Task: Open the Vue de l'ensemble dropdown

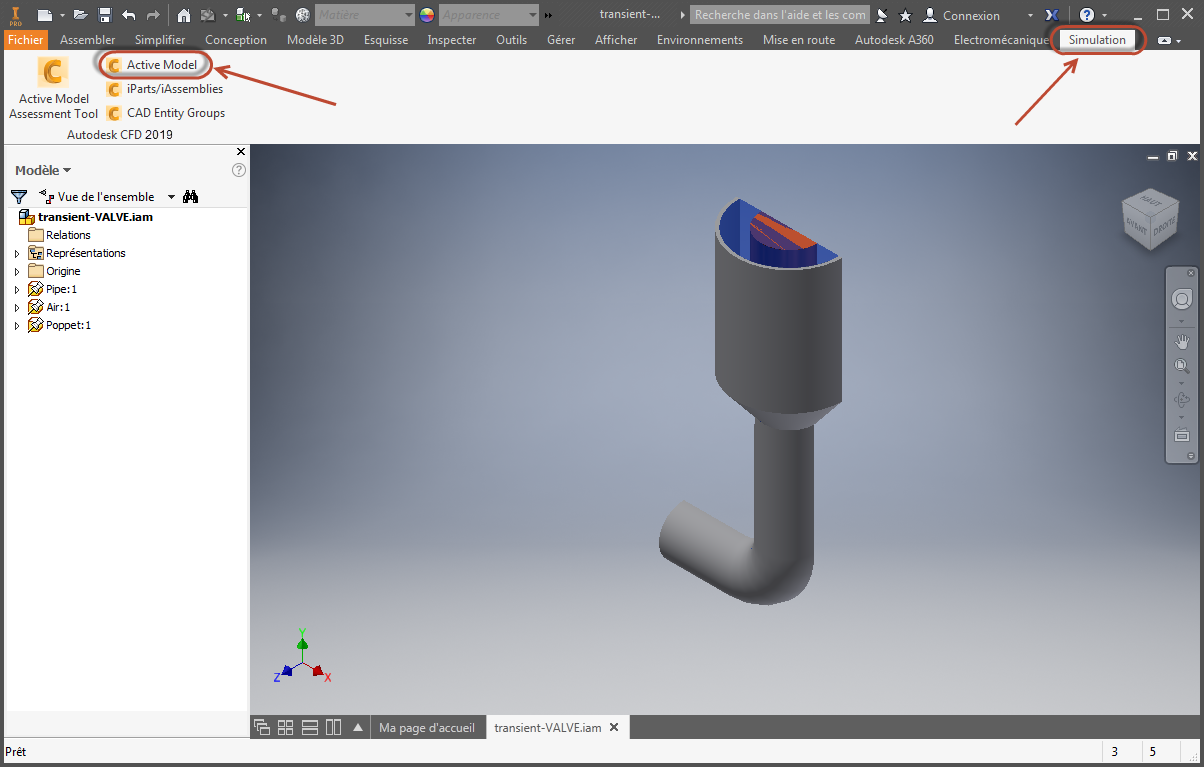Action: point(171,197)
